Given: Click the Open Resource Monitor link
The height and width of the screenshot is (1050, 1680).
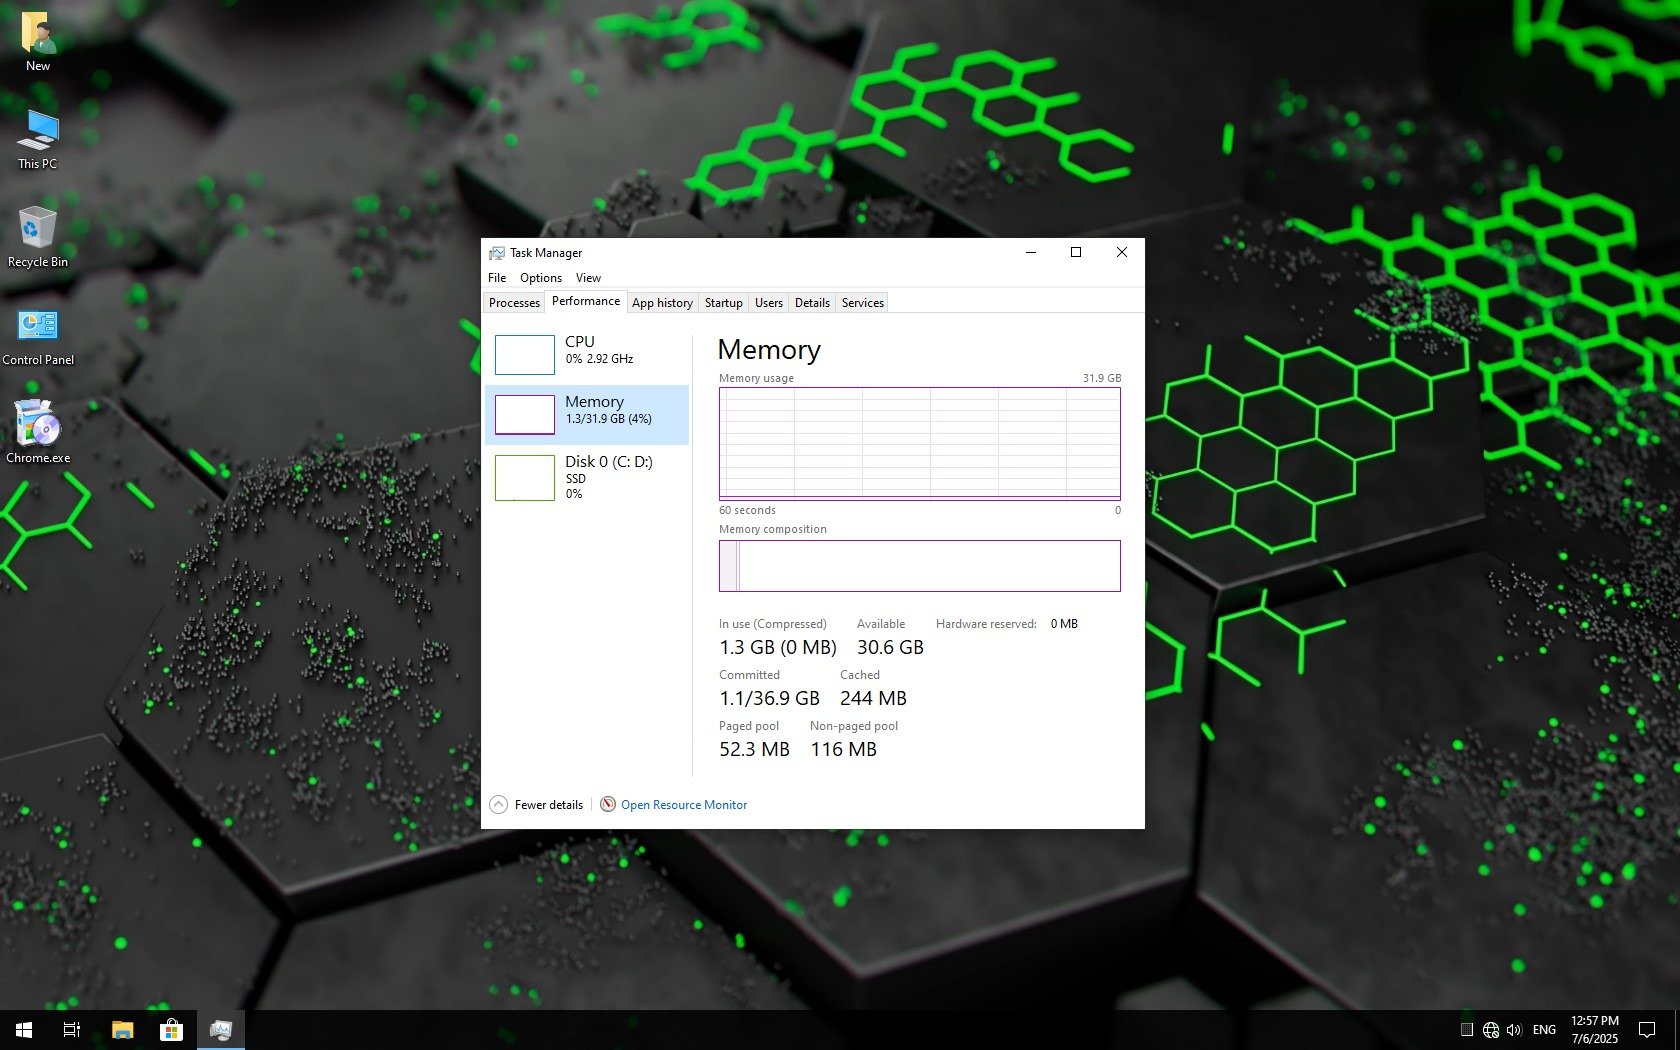Looking at the screenshot, I should point(684,805).
